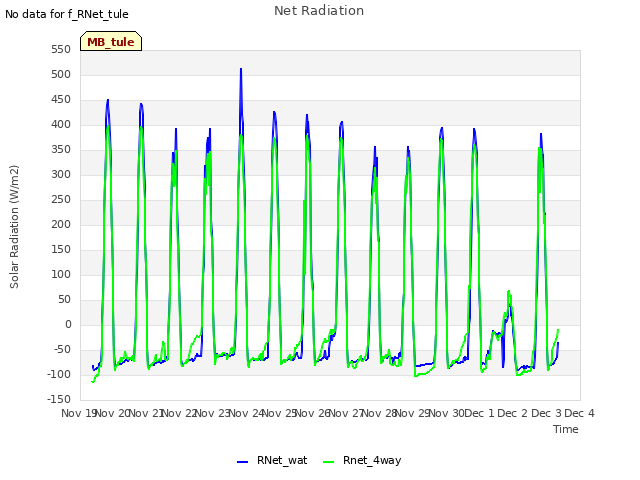Viewport: 640px width, 480px height.
Task: Click the -50 y-axis tick label
Action: (x=62, y=349)
